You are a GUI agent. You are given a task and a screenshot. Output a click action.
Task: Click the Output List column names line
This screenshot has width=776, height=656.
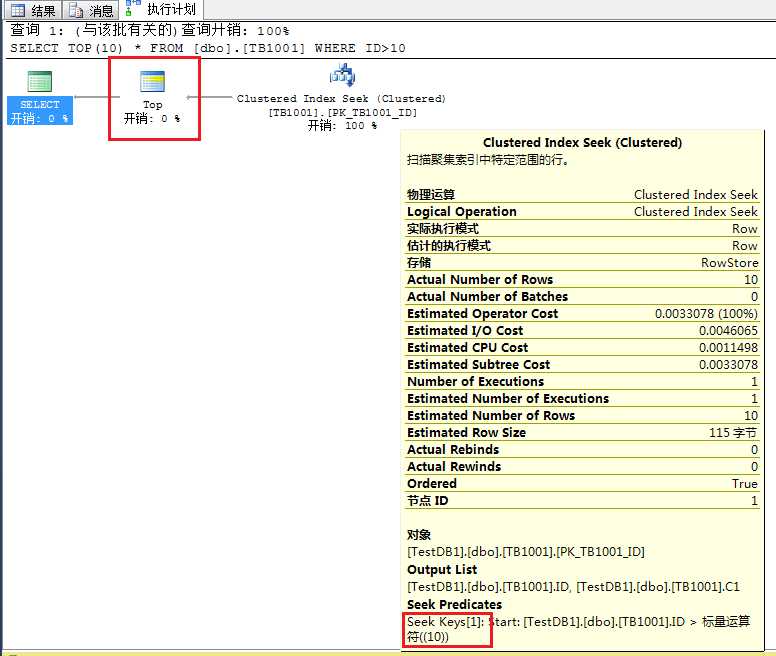coord(573,587)
